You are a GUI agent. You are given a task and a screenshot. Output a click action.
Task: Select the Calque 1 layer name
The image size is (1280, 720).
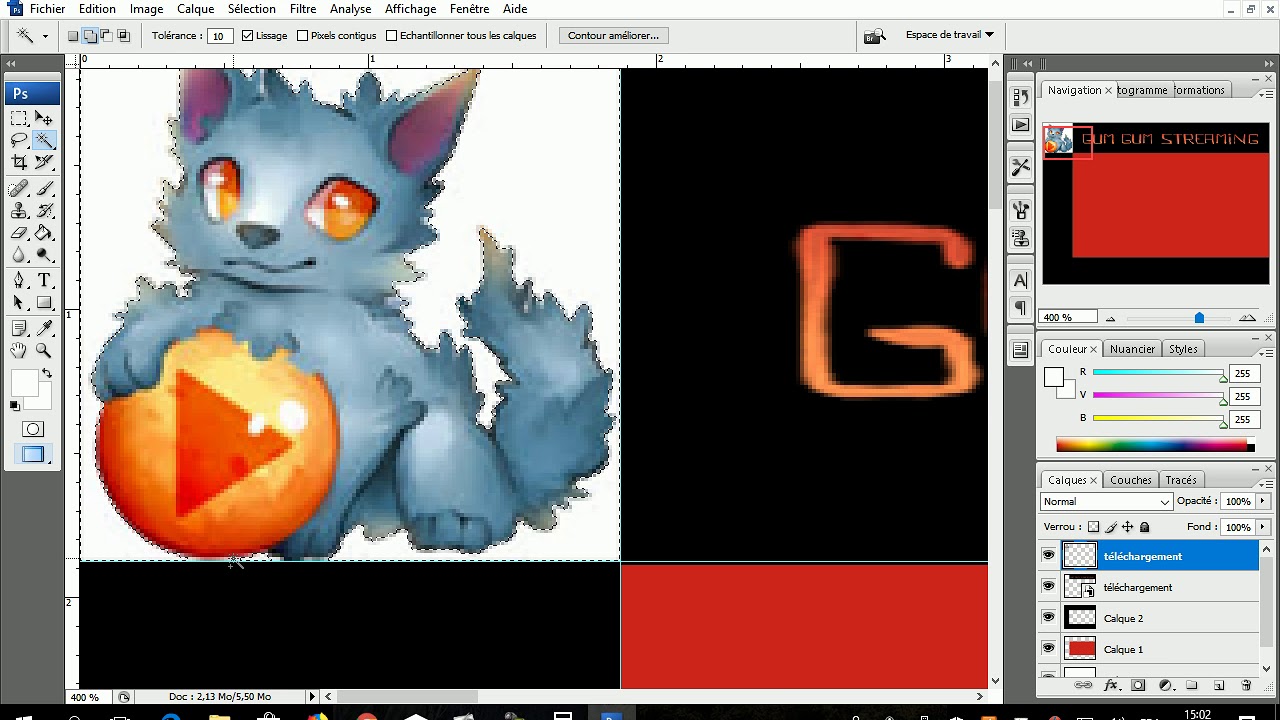pos(1123,650)
